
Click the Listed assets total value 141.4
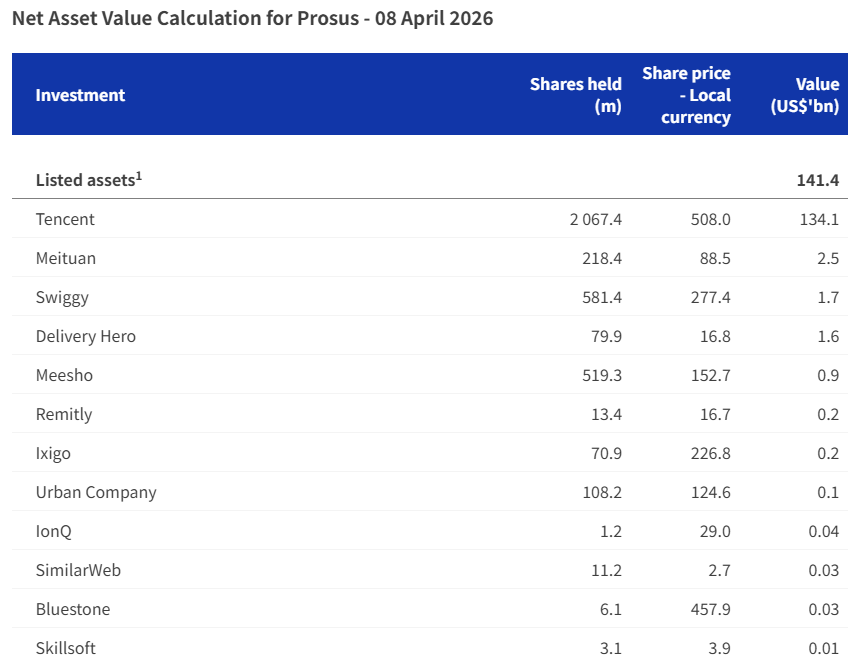point(817,180)
